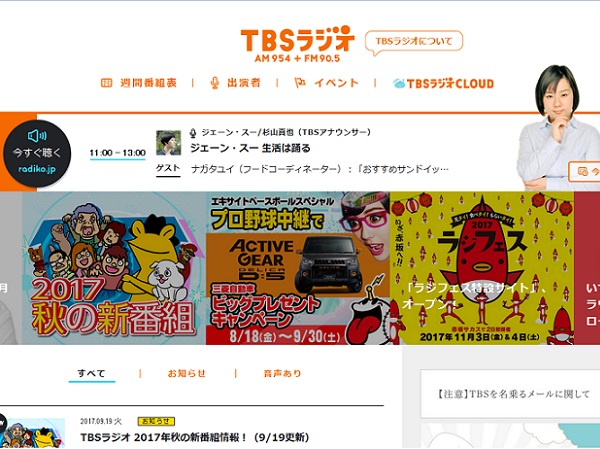
Task: Open the 2017 秋の新番組 banner
Action: tap(114, 268)
